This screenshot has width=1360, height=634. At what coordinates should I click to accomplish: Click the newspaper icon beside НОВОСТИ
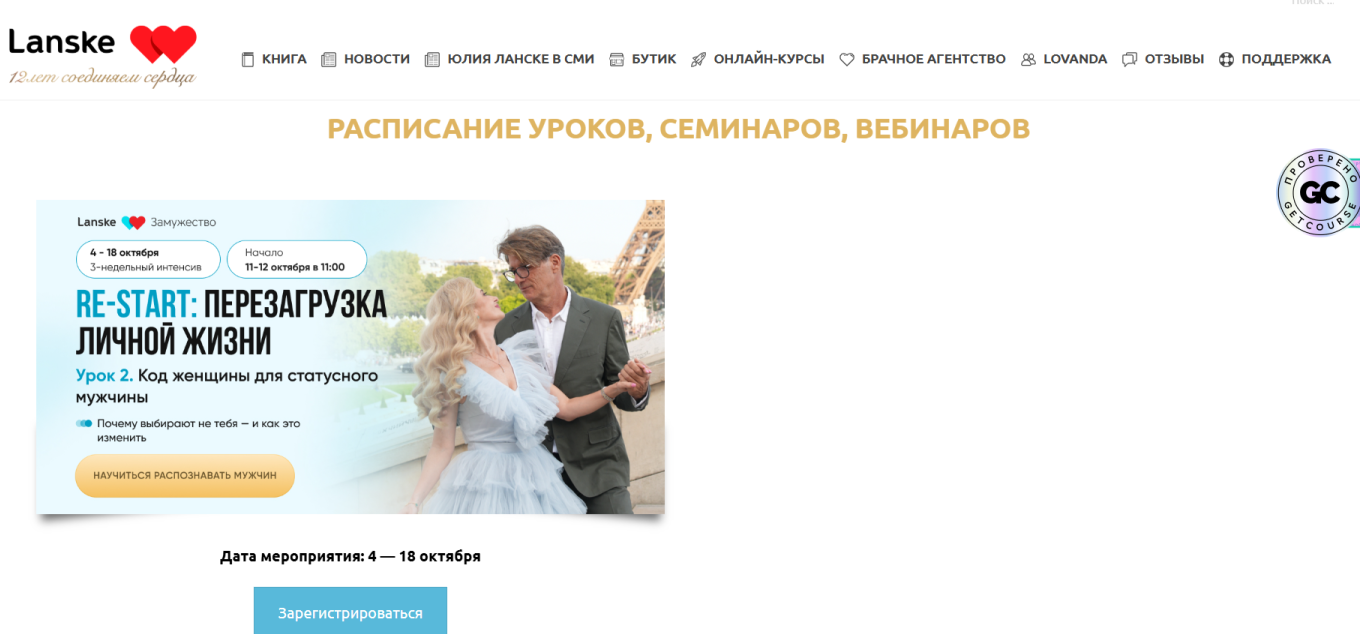[x=328, y=59]
